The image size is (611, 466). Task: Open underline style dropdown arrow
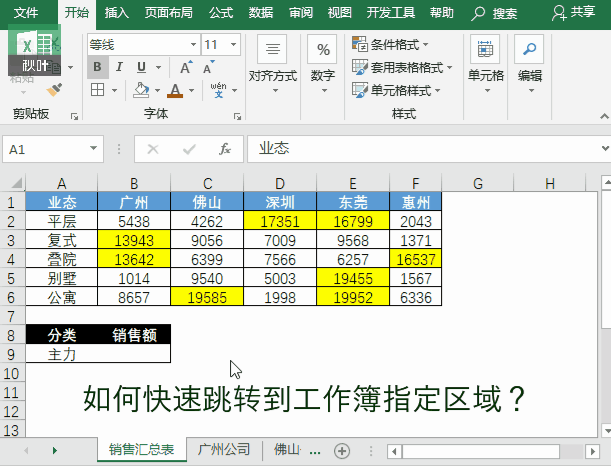coord(159,67)
